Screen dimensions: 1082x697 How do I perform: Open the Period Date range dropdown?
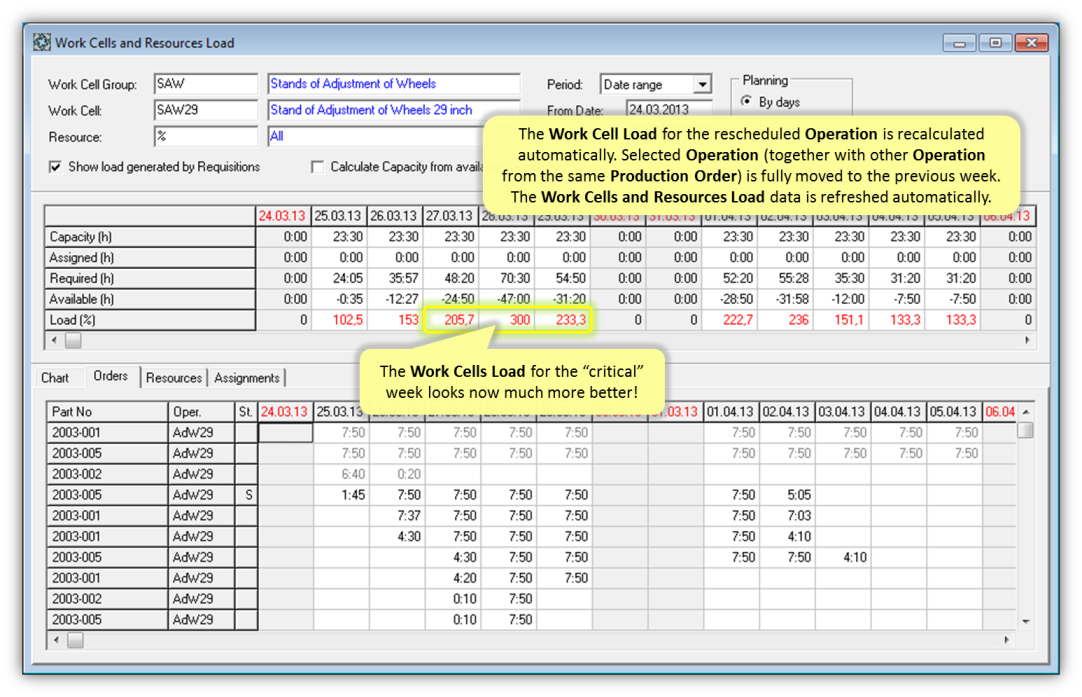click(702, 84)
